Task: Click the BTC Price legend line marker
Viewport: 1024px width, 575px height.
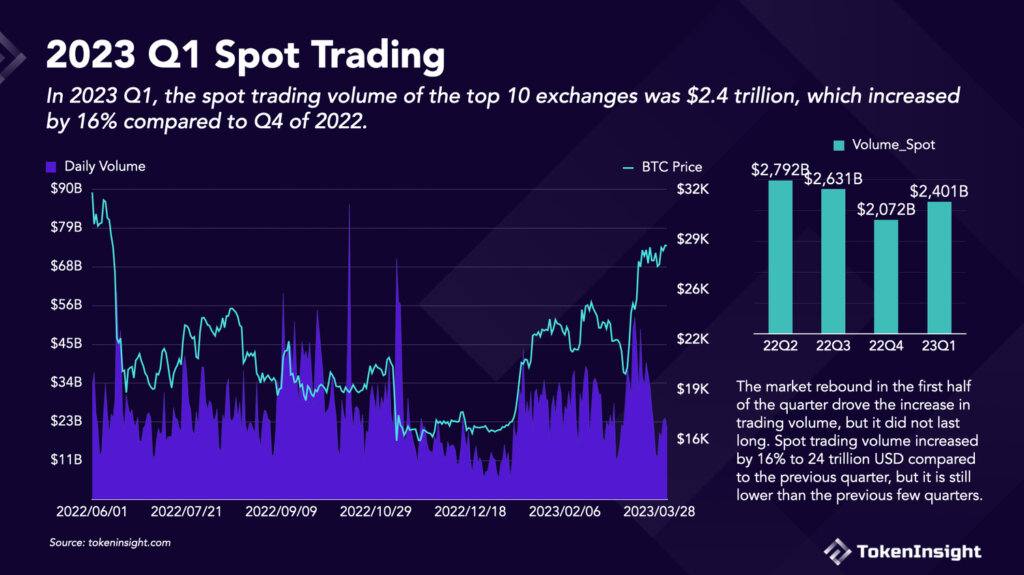Action: coord(628,168)
